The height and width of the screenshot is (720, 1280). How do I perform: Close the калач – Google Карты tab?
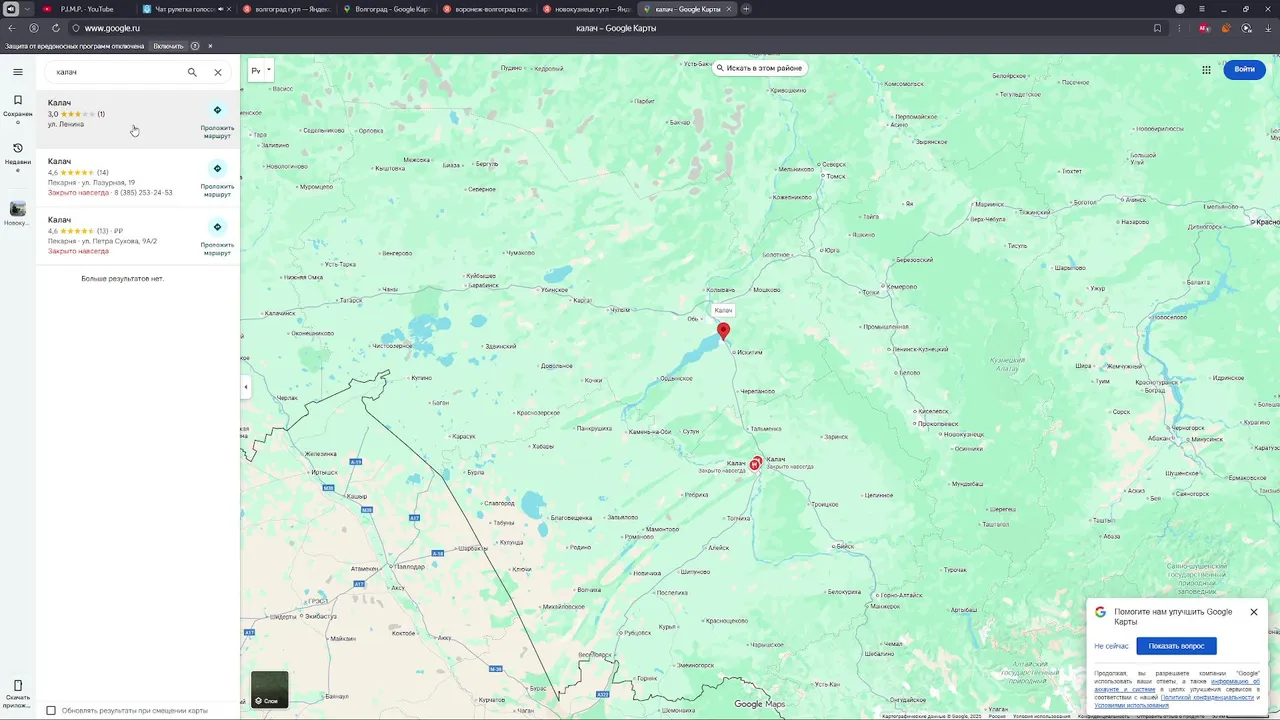point(728,9)
